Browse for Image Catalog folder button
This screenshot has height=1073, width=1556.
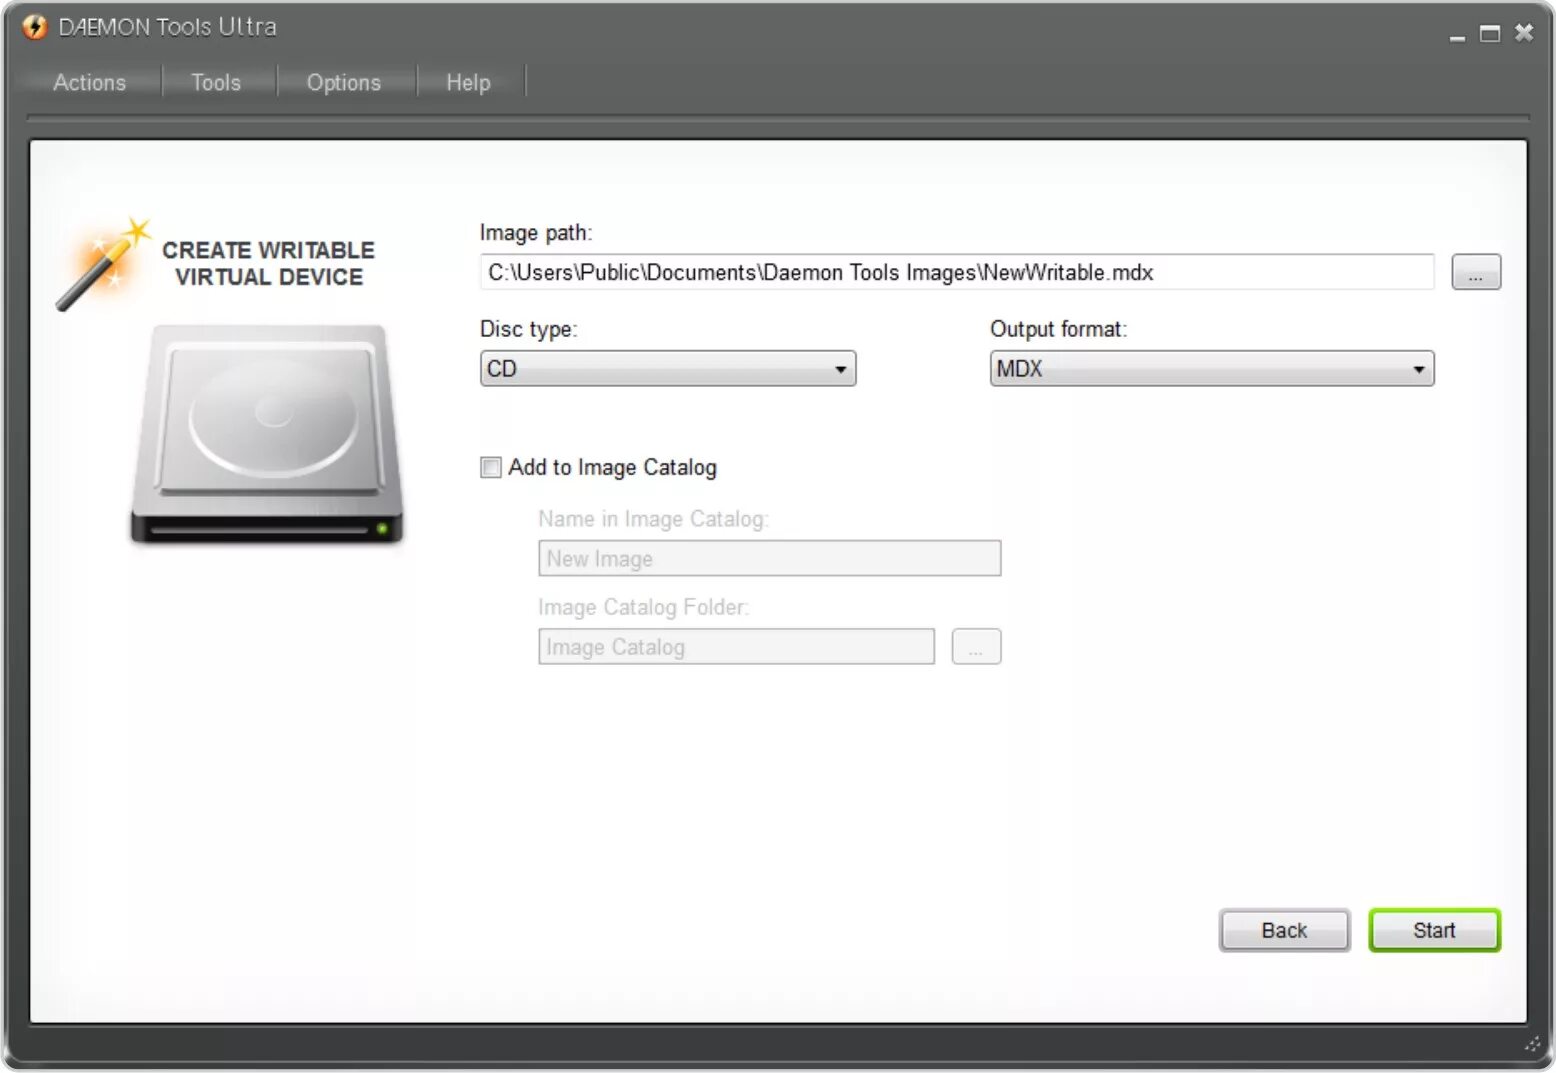click(976, 646)
